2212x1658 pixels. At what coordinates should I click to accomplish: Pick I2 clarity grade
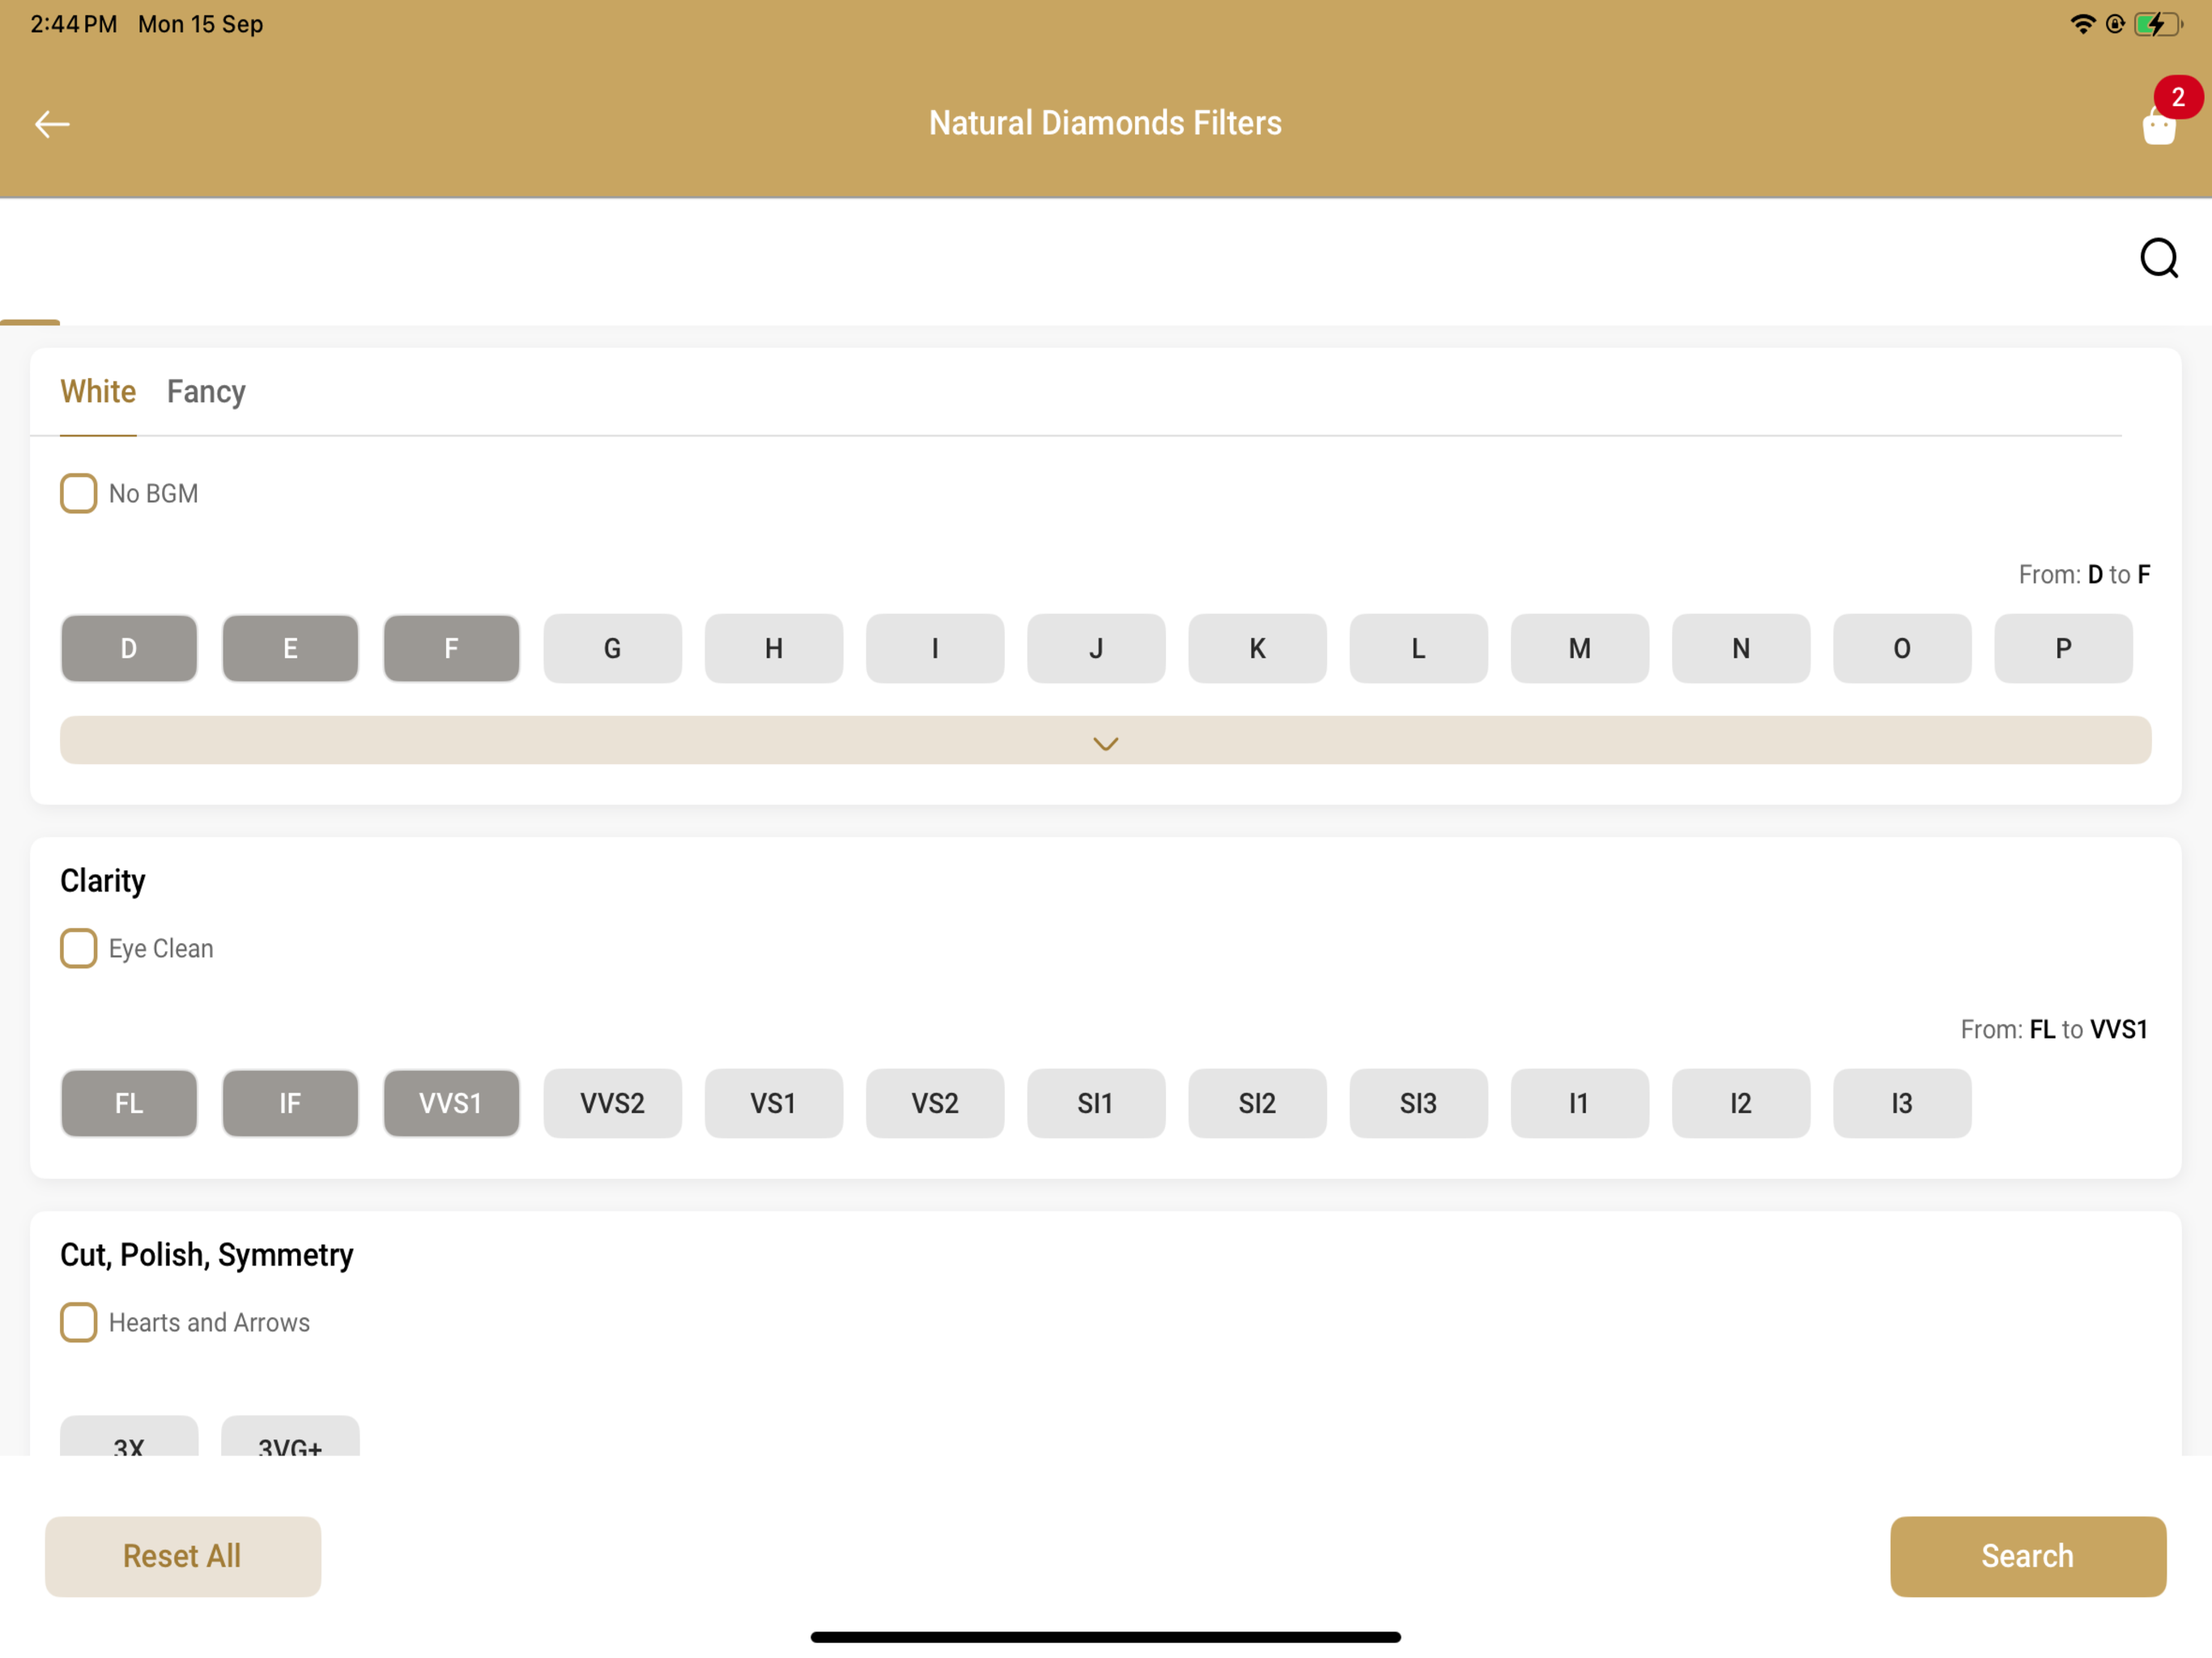1741,1103
